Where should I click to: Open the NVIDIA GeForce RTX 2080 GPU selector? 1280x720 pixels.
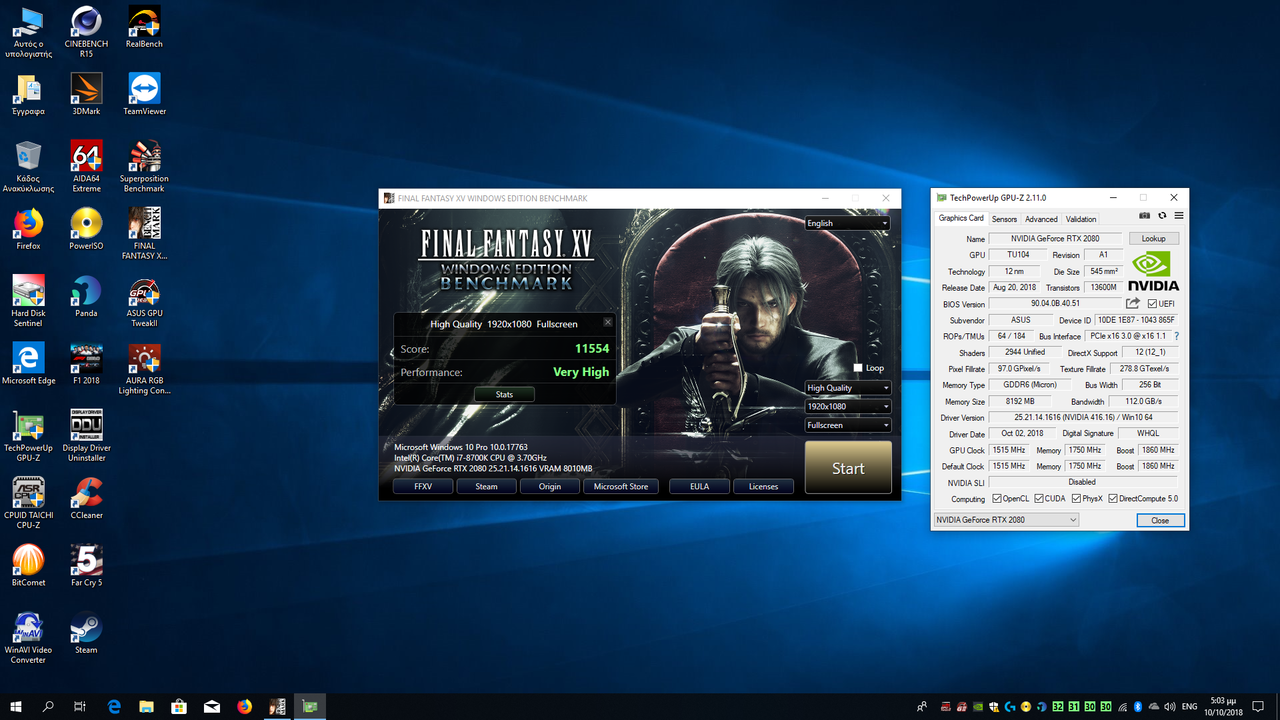[1006, 520]
